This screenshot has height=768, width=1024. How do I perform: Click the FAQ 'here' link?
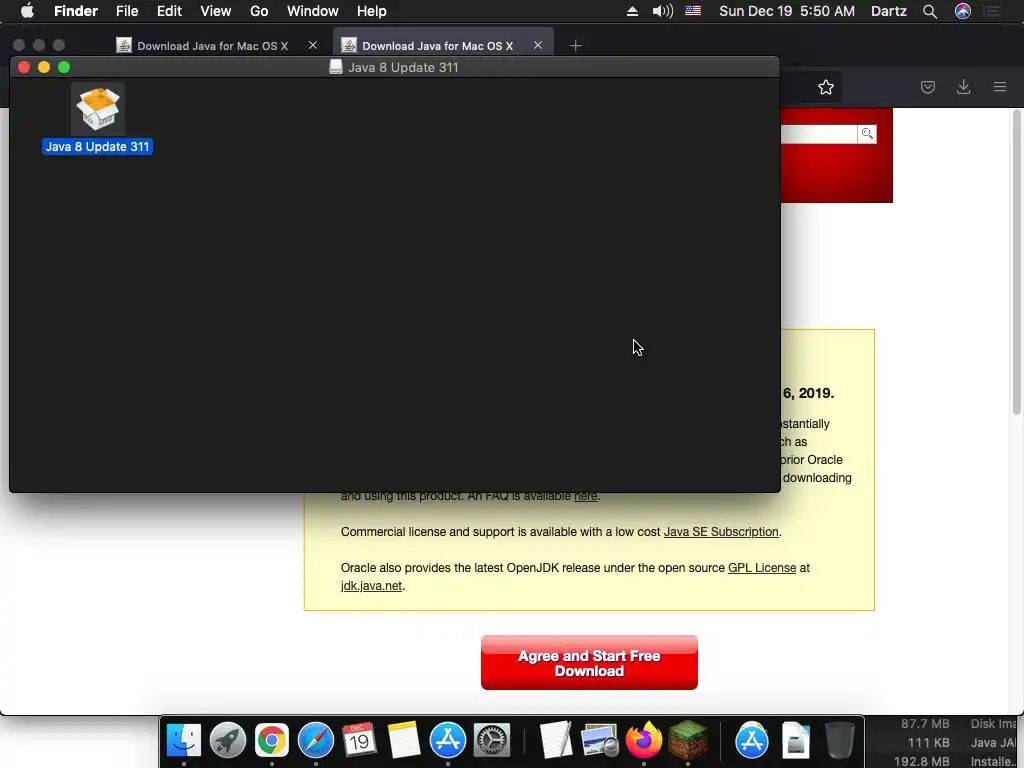pyautogui.click(x=585, y=496)
